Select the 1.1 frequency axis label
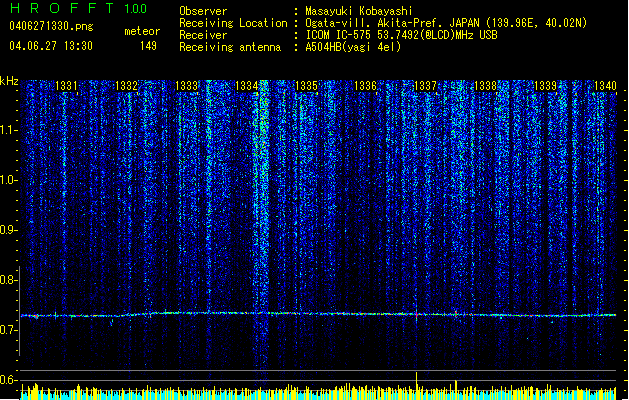The height and width of the screenshot is (400, 629). click(x=10, y=130)
